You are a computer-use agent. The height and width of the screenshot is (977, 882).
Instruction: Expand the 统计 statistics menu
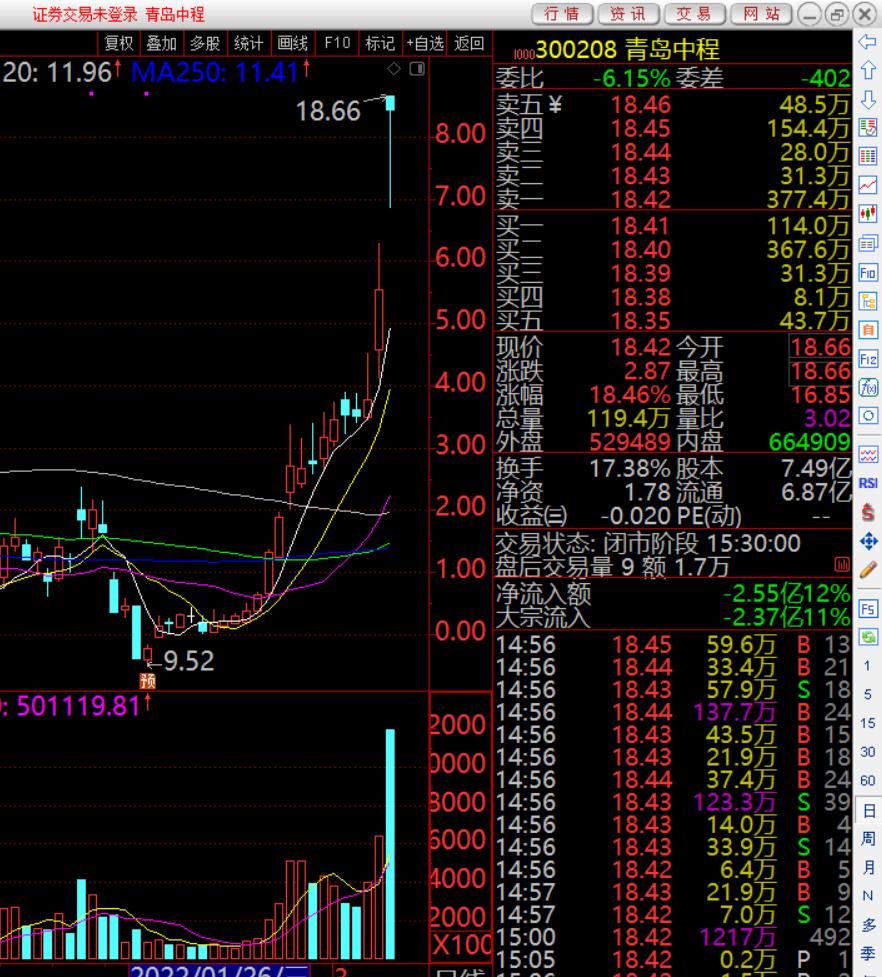249,43
